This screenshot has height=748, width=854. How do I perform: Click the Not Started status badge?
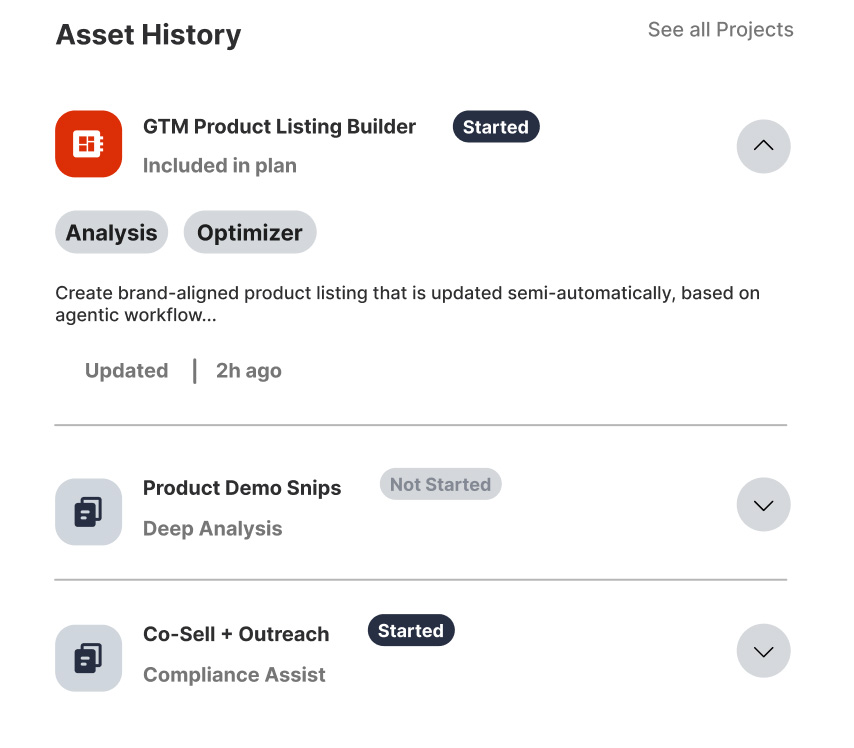point(440,485)
